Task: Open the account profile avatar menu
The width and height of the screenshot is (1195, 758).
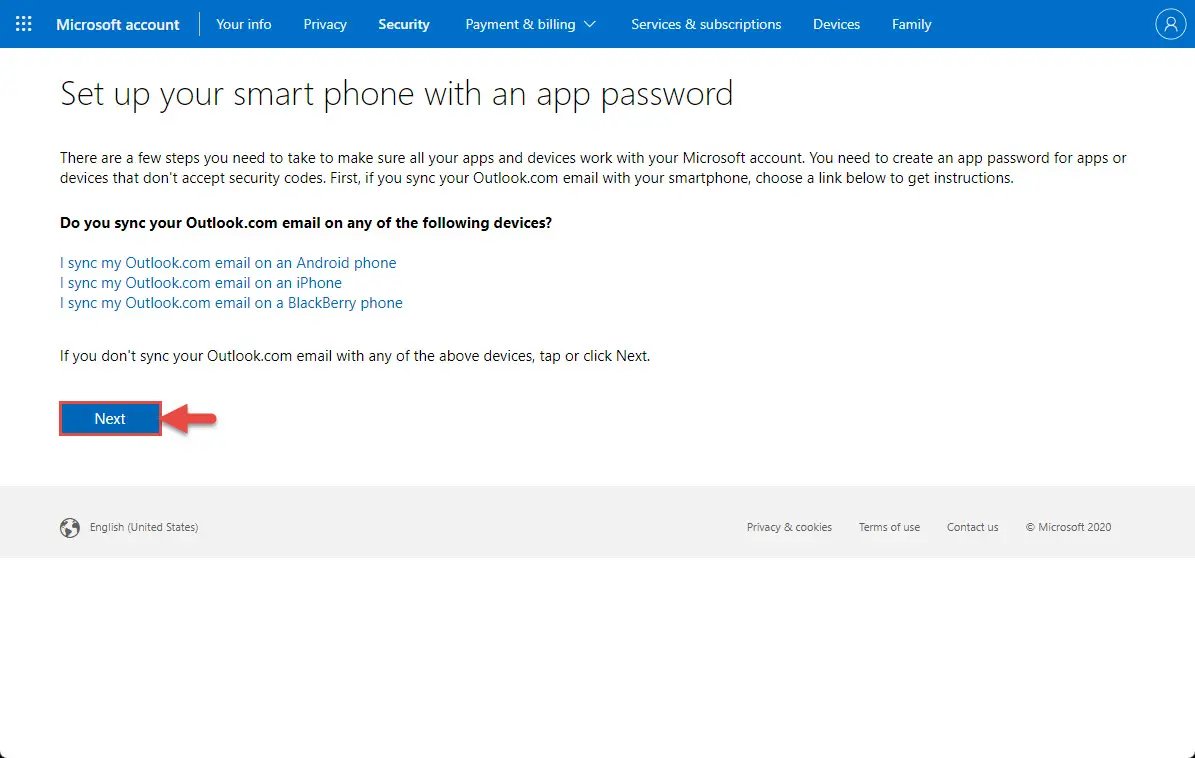Action: pos(1170,24)
